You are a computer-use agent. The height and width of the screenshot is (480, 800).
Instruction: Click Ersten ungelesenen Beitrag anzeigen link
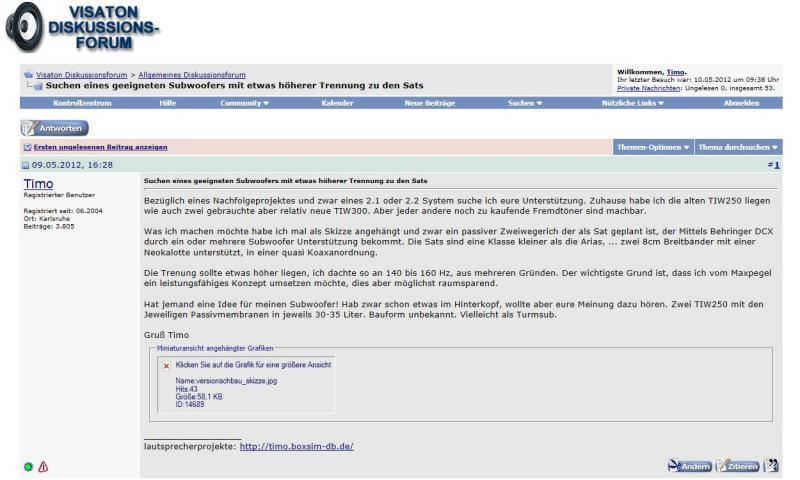(101, 147)
